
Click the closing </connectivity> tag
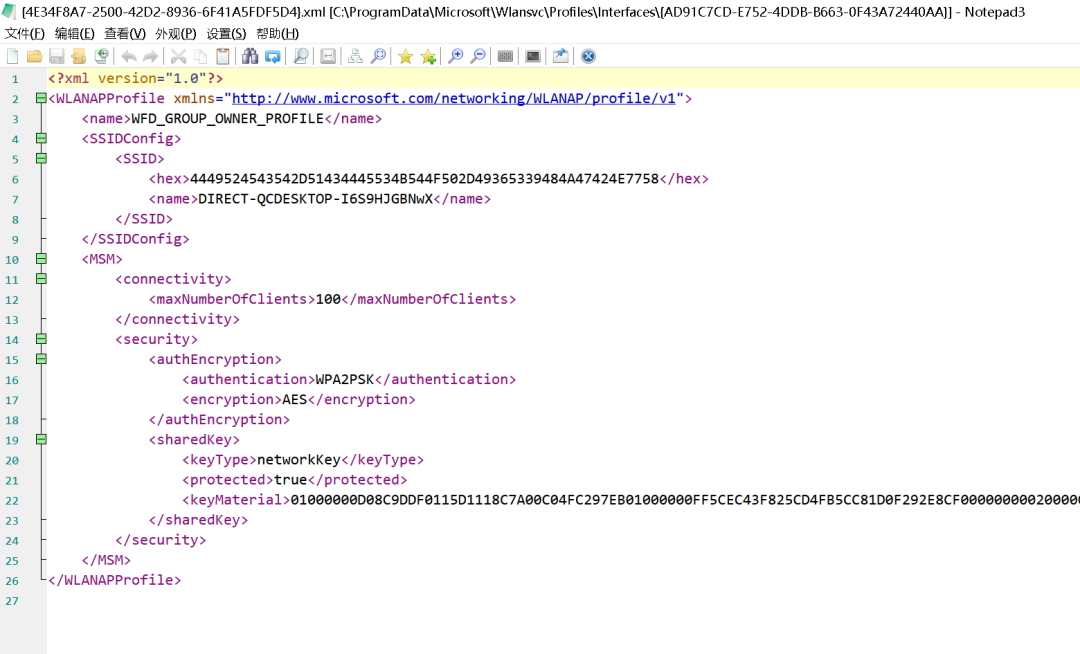pyautogui.click(x=178, y=319)
